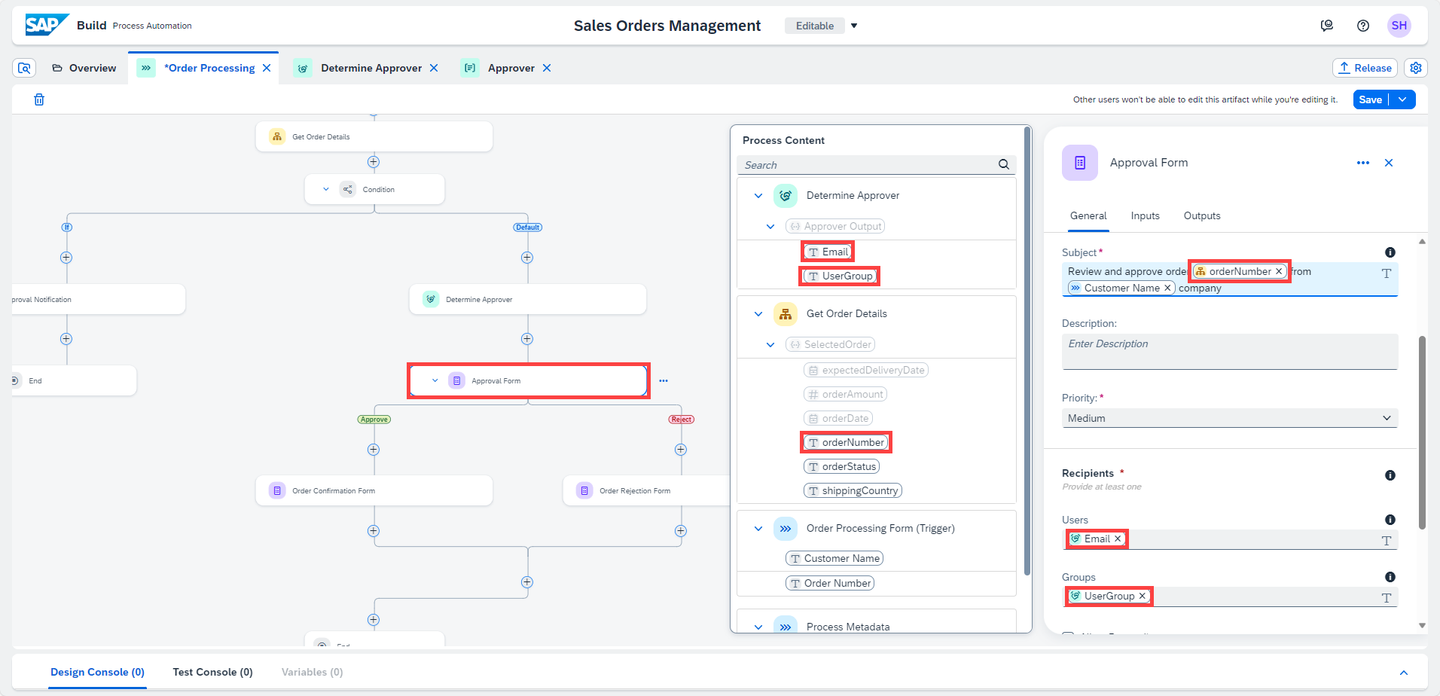Click the search magnifier icon in Process Content
1440x696 pixels.
coord(1004,165)
